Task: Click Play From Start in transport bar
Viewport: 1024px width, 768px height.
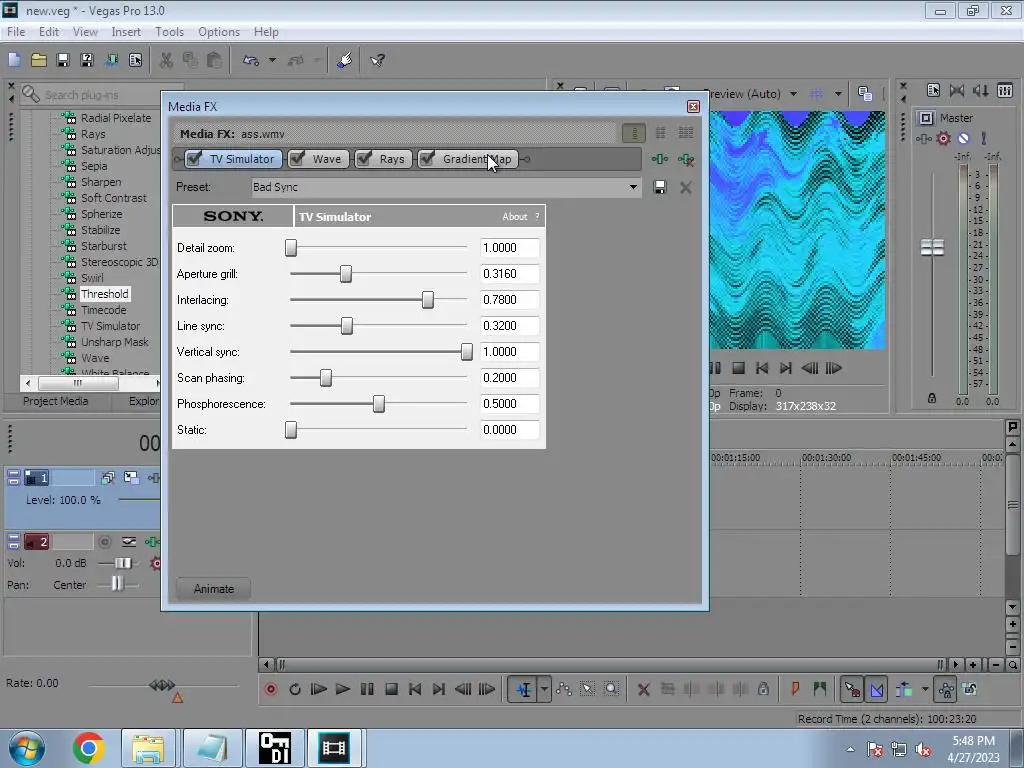Action: click(319, 689)
